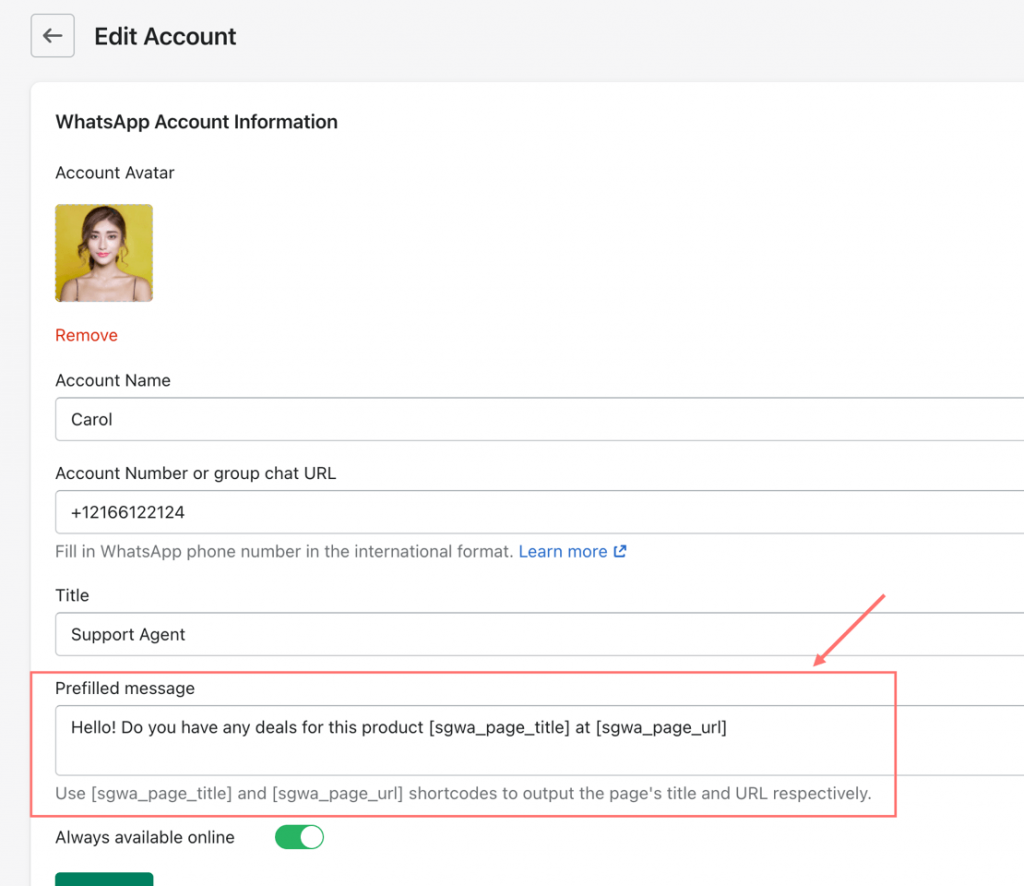This screenshot has width=1024, height=886.
Task: Focus the Title field with Support Agent
Action: pyautogui.click(x=540, y=634)
